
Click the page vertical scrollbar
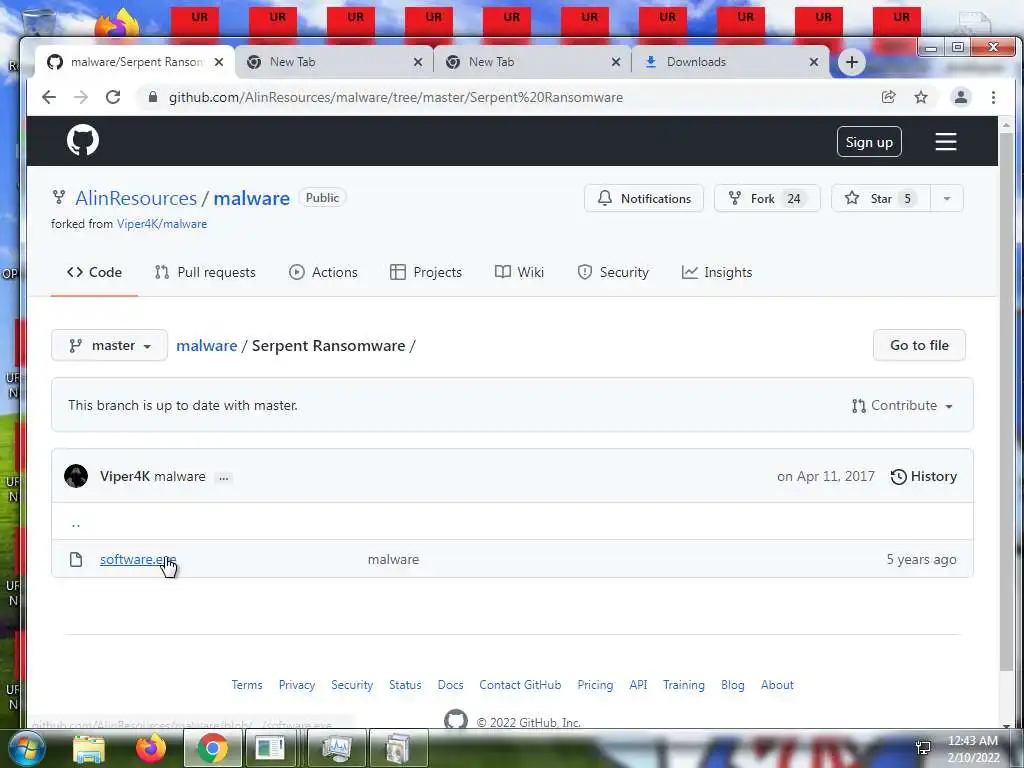[x=1006, y=400]
